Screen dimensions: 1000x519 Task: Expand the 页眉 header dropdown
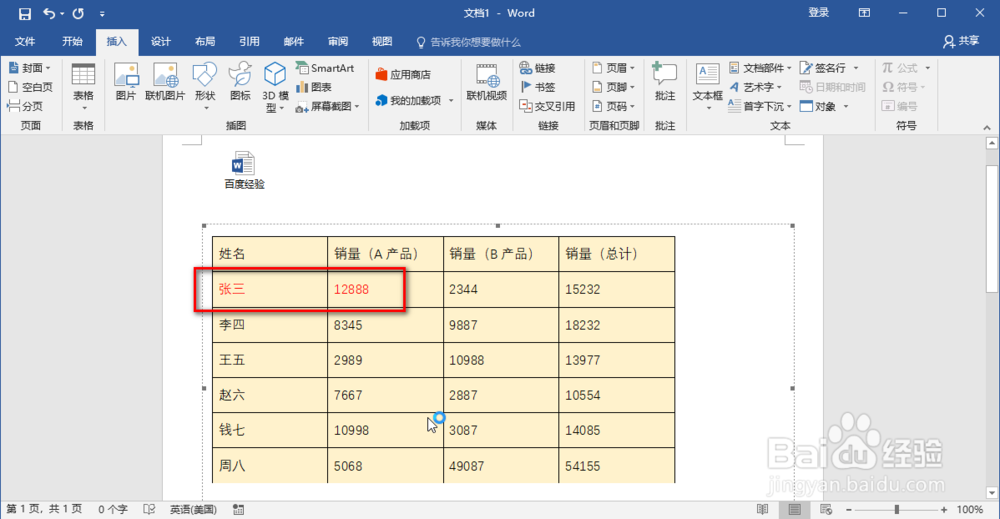coord(633,68)
